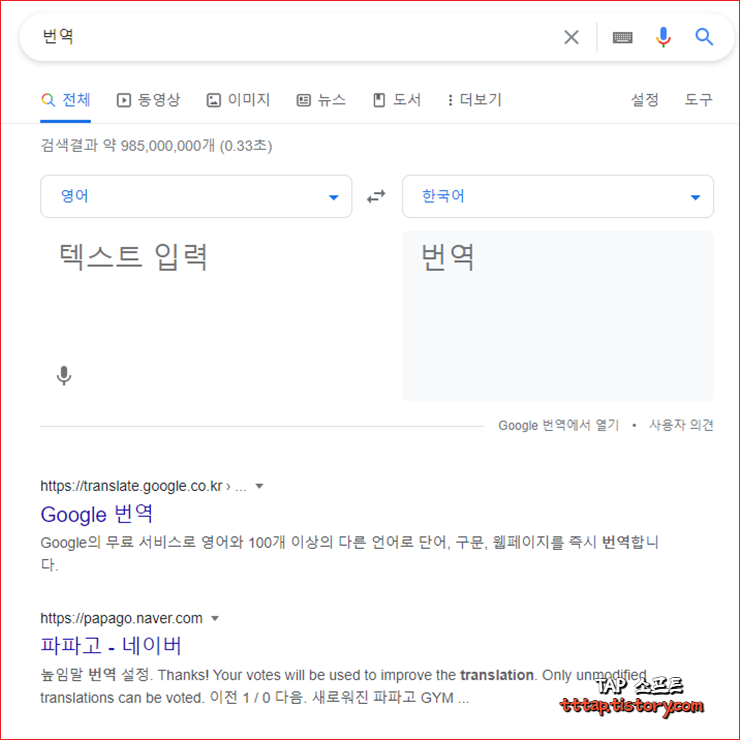Click the search input containing 번역

293,37
